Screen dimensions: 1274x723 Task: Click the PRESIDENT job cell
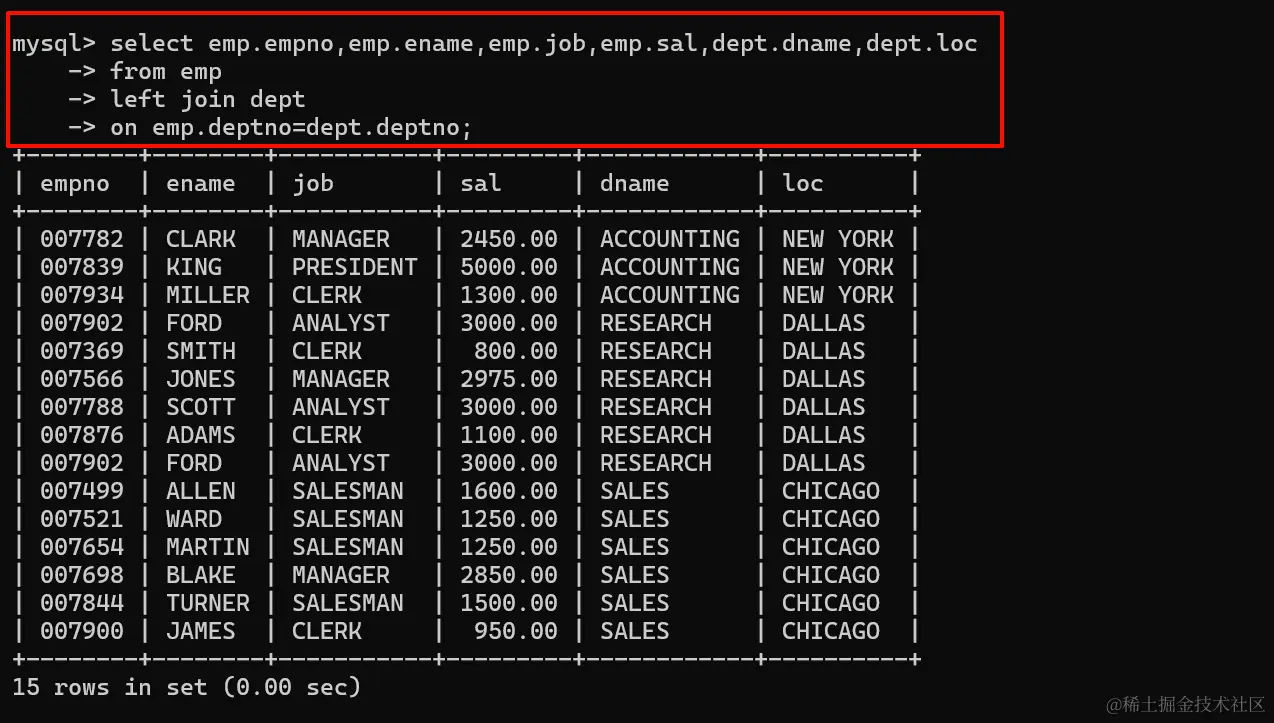coord(354,267)
